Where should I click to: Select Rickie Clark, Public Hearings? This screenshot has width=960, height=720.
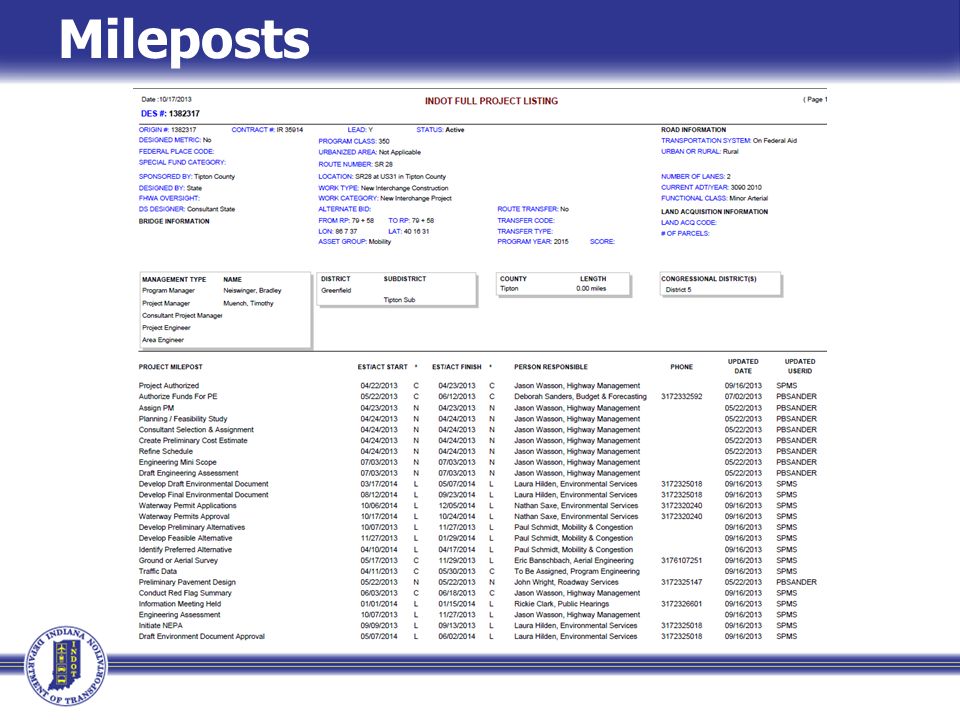(561, 604)
